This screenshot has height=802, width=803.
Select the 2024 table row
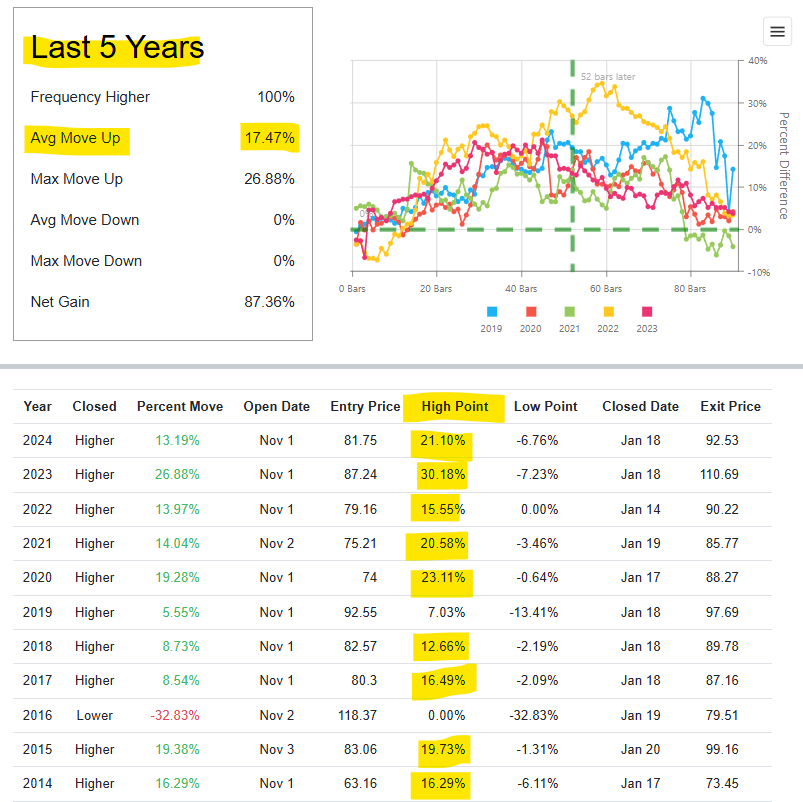pyautogui.click(x=392, y=440)
